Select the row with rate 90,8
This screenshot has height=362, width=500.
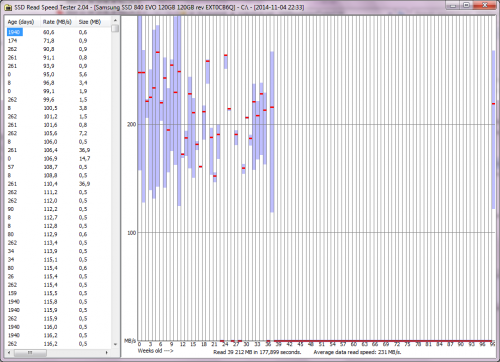pyautogui.click(x=58, y=49)
